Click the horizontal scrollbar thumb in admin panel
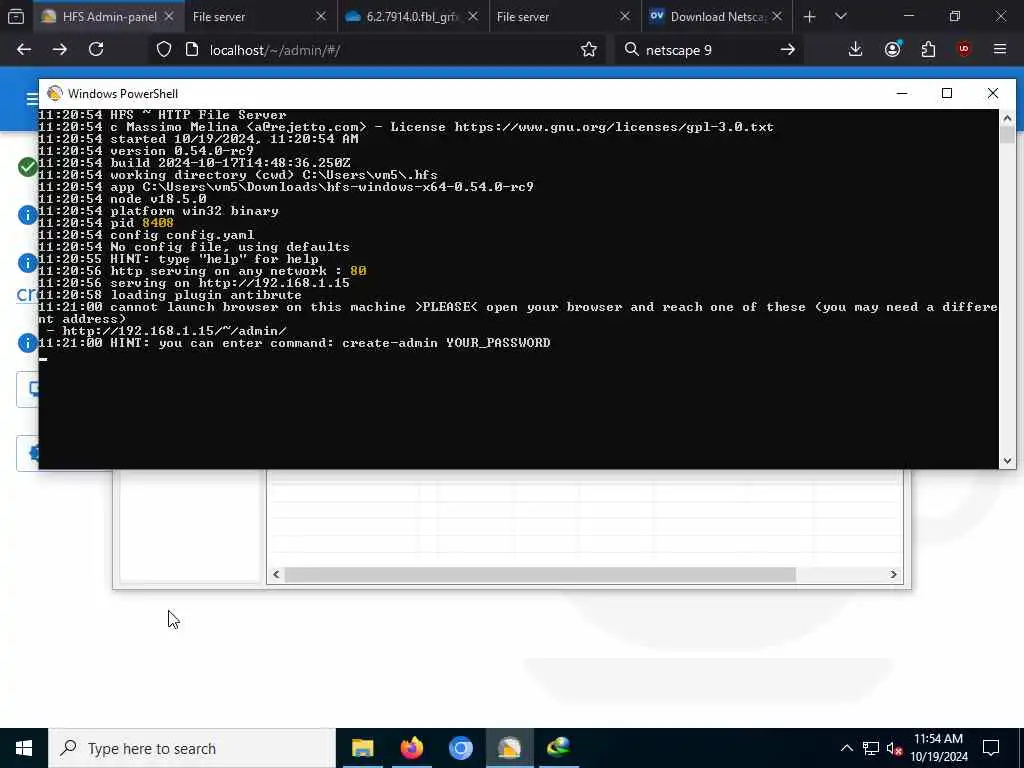 [x=540, y=574]
